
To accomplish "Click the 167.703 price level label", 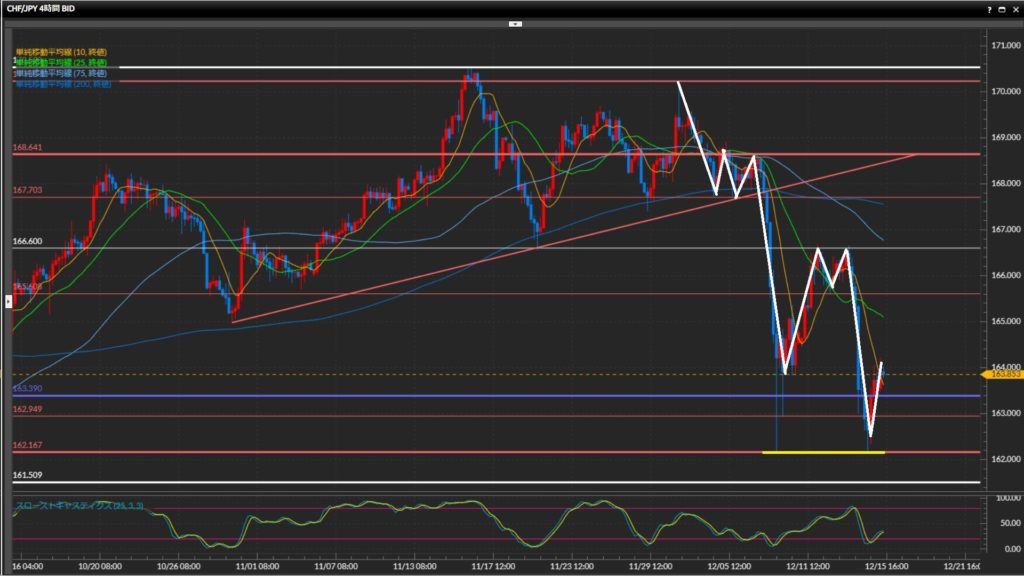I will point(27,190).
